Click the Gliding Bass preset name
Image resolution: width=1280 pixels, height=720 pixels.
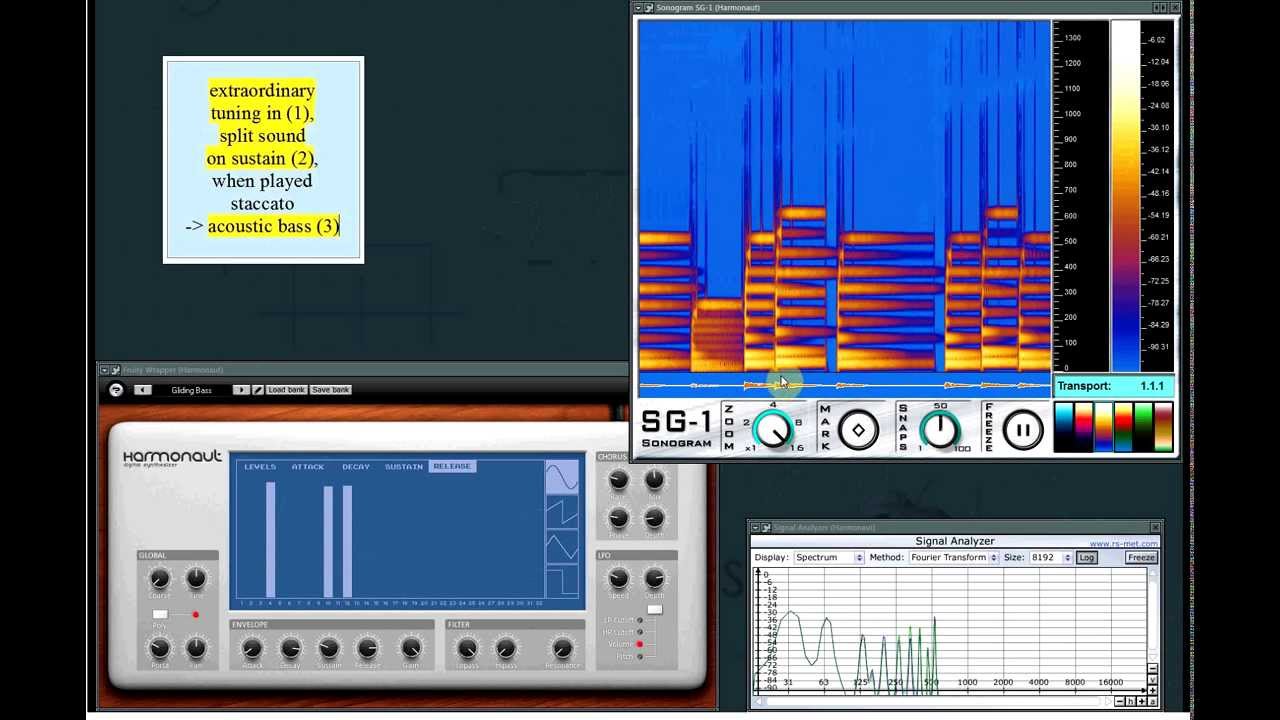click(x=191, y=390)
